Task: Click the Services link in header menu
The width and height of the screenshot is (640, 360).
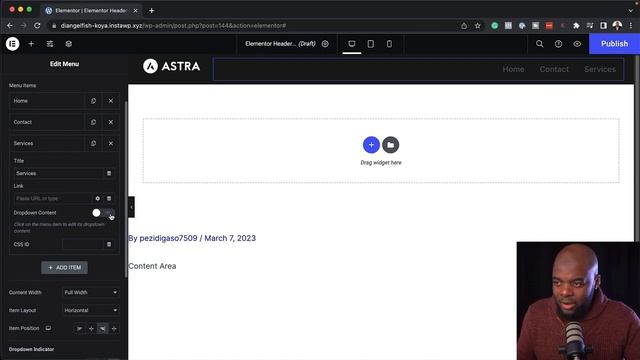Action: coord(600,69)
